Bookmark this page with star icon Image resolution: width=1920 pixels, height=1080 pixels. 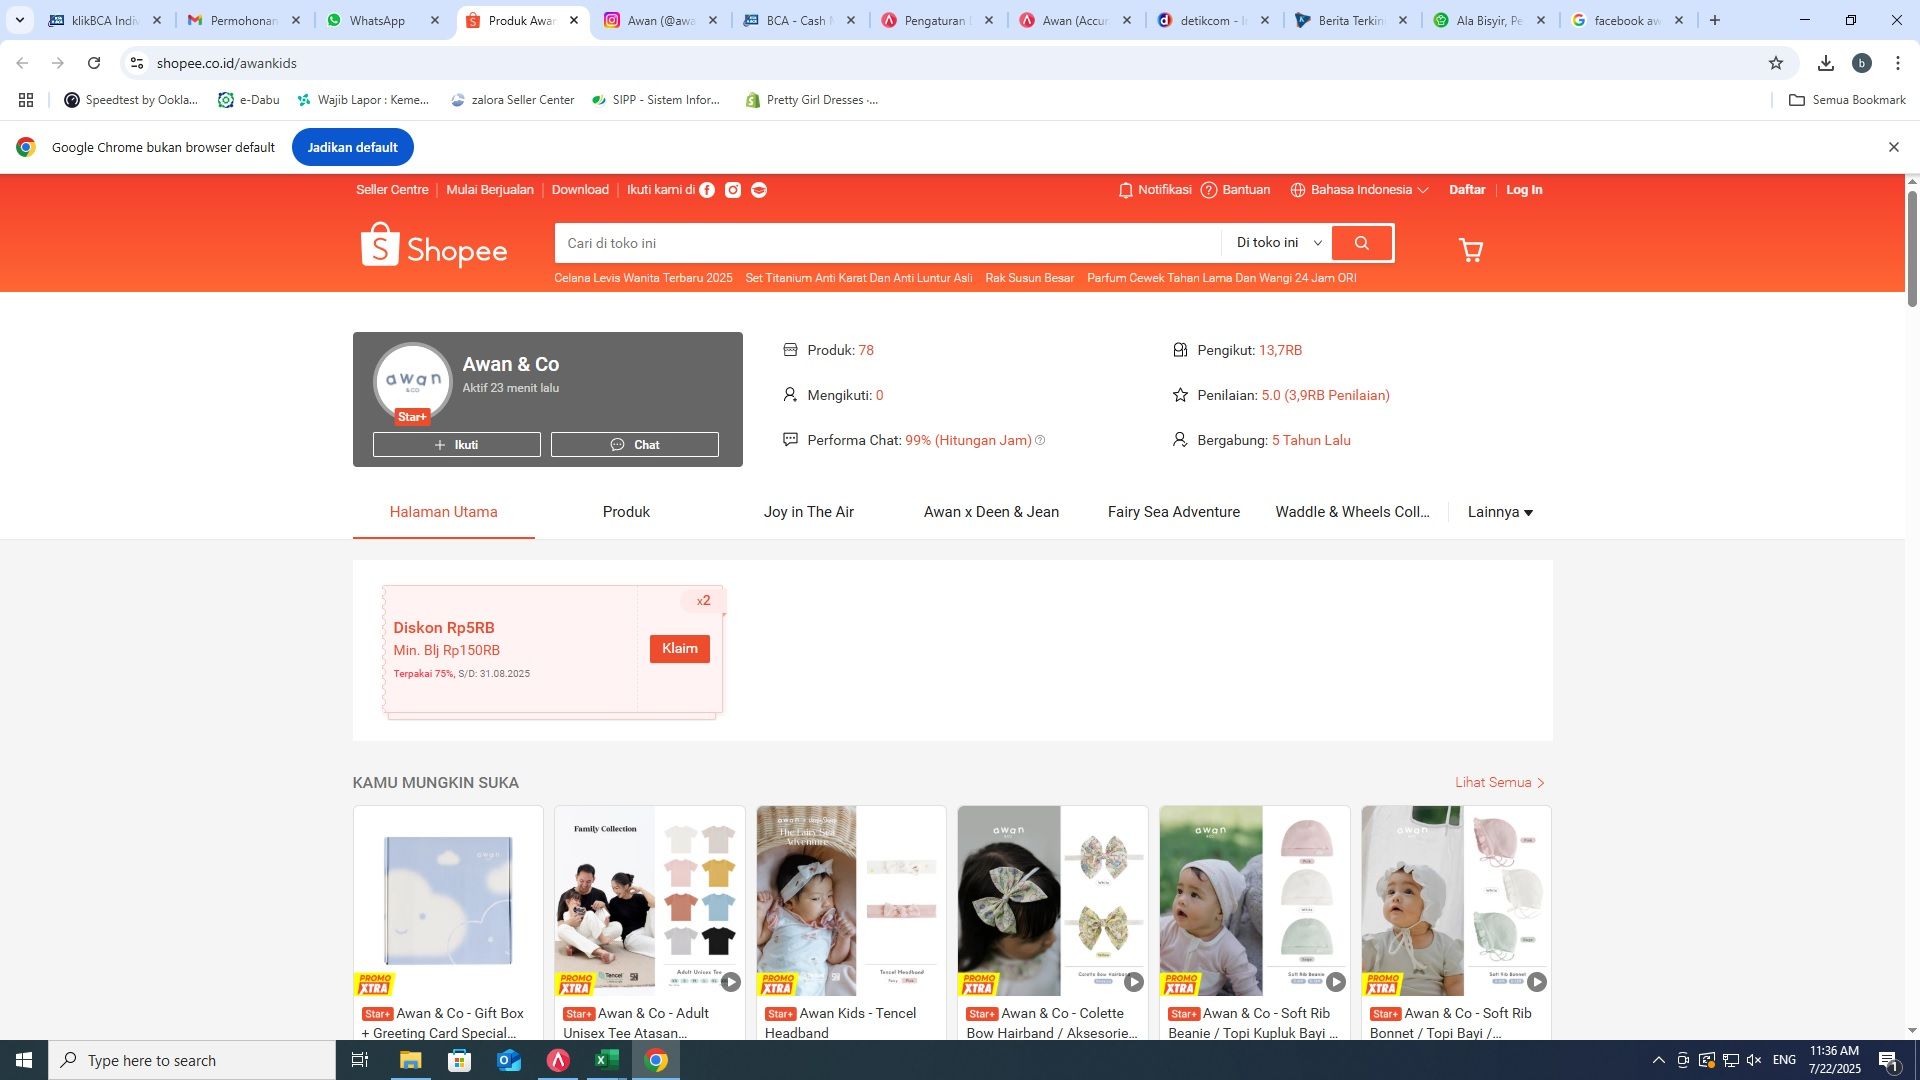click(x=1776, y=63)
